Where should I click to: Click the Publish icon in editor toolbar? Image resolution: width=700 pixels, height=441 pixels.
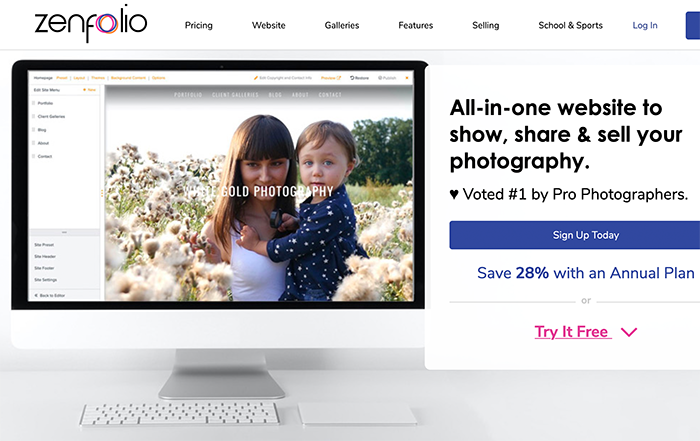point(380,78)
